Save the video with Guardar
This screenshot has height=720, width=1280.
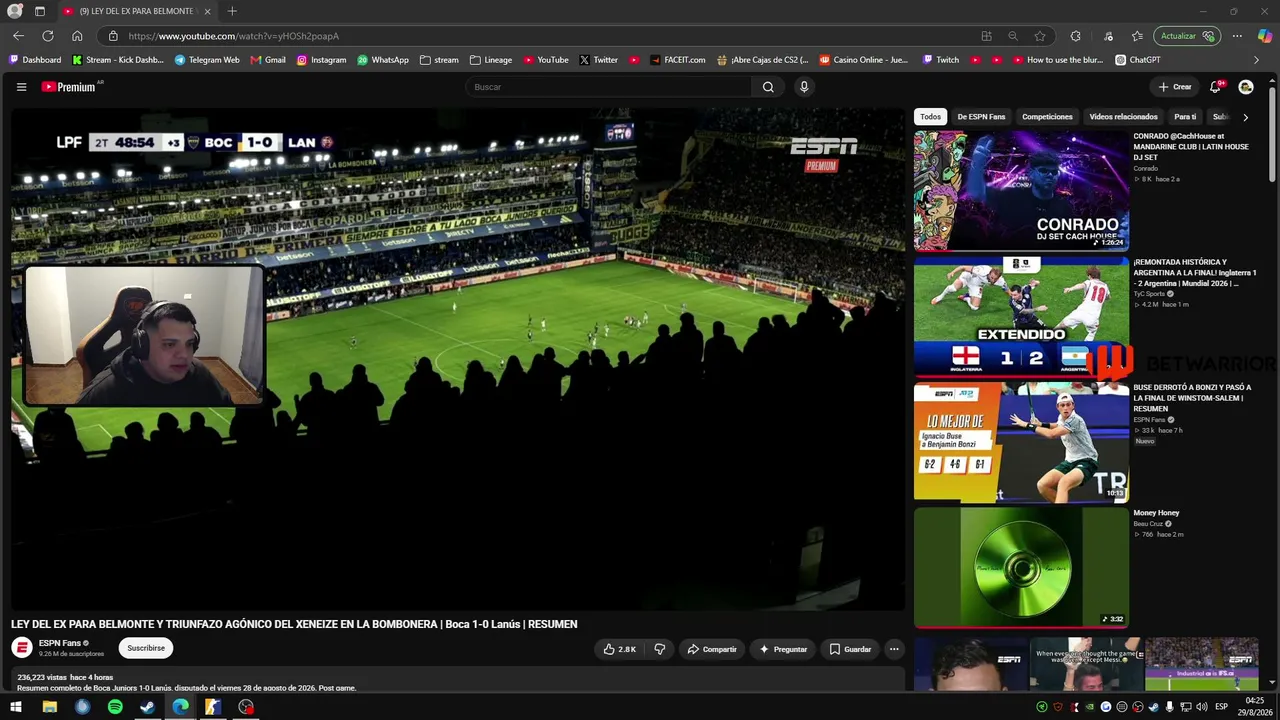(x=850, y=649)
